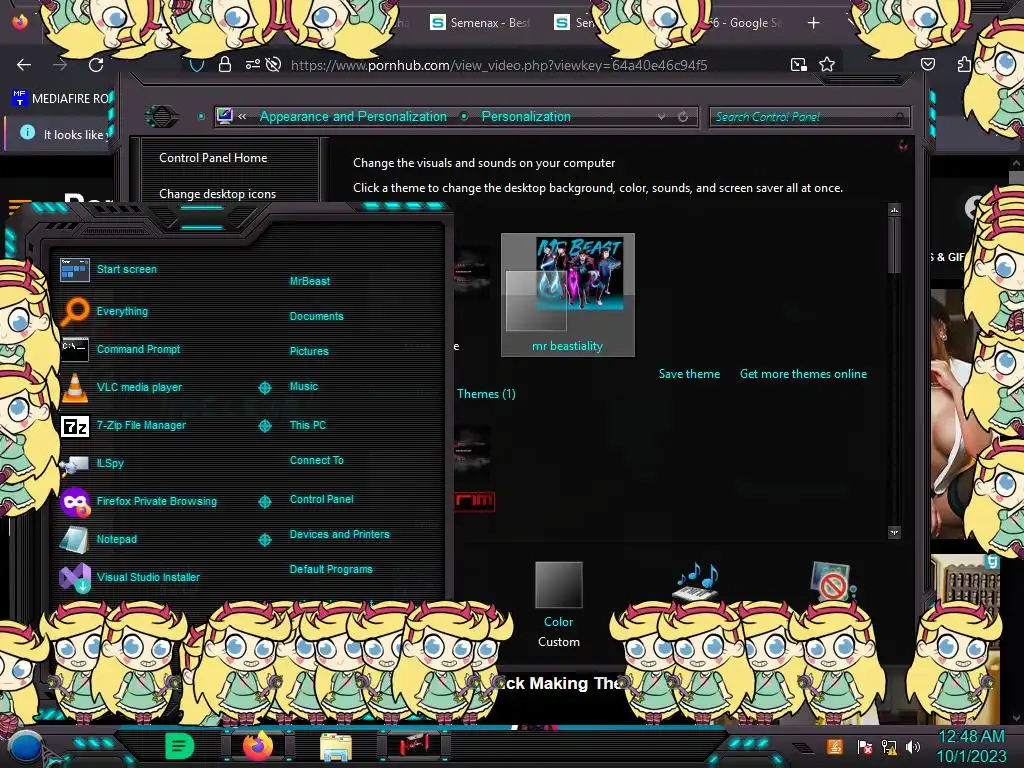Click the network icon in system tray
The width and height of the screenshot is (1024, 768).
coord(889,746)
